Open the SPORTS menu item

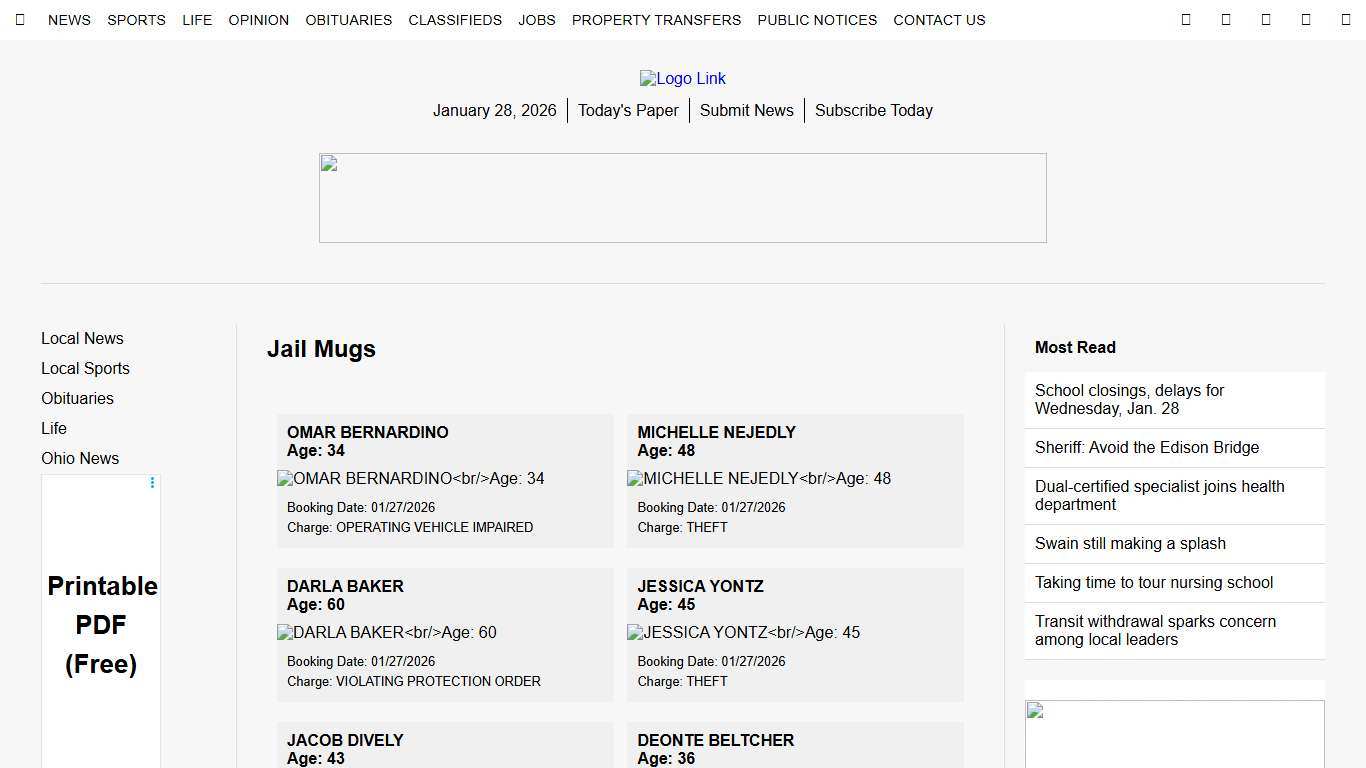[136, 19]
